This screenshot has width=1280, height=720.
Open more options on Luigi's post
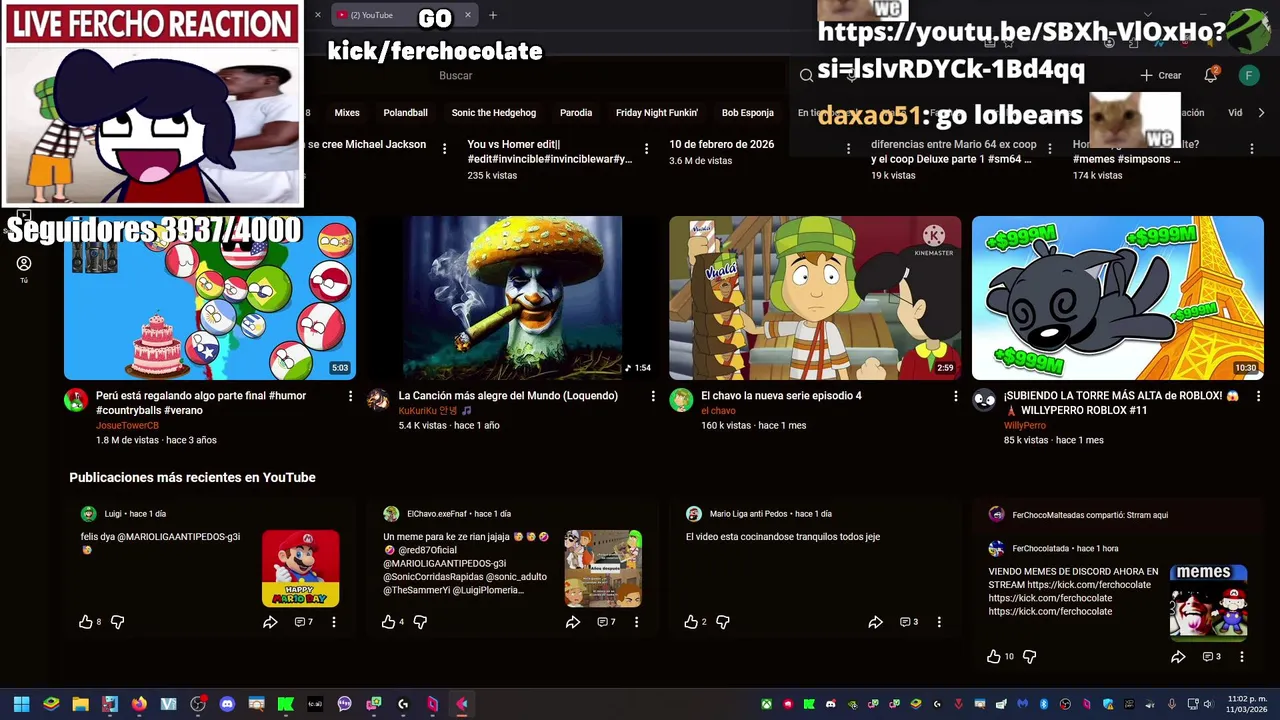pyautogui.click(x=334, y=622)
